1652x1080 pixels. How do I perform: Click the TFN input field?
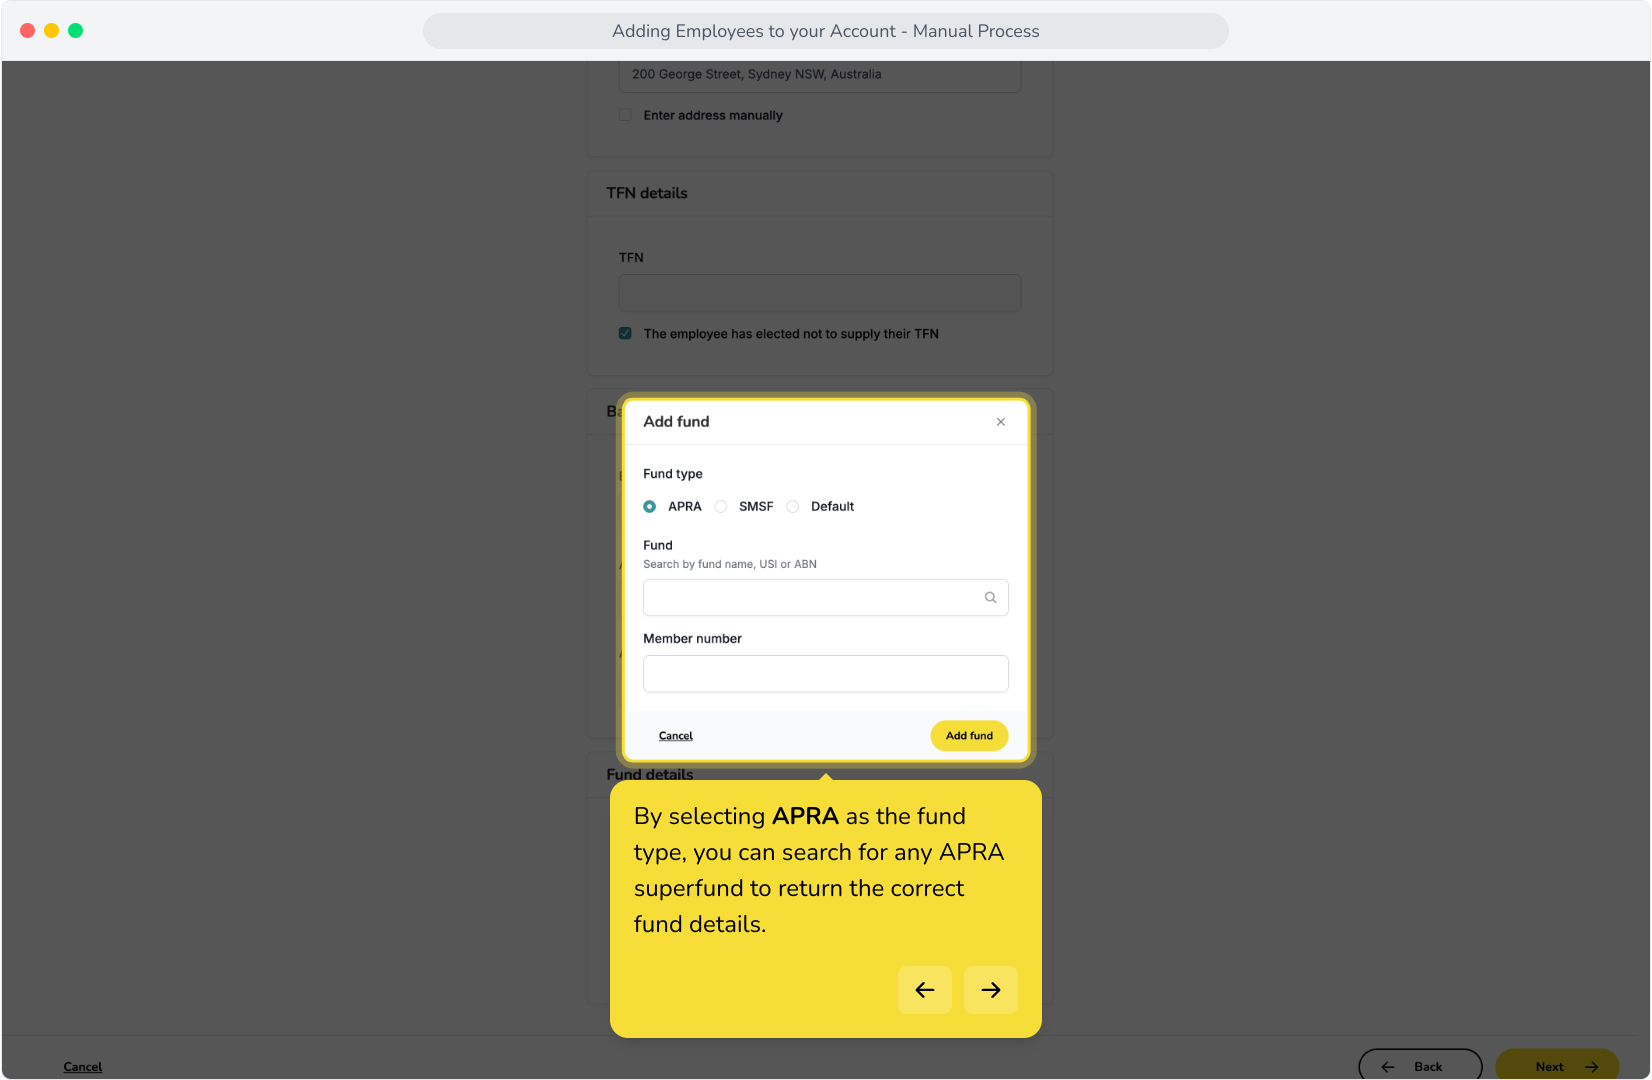[820, 293]
